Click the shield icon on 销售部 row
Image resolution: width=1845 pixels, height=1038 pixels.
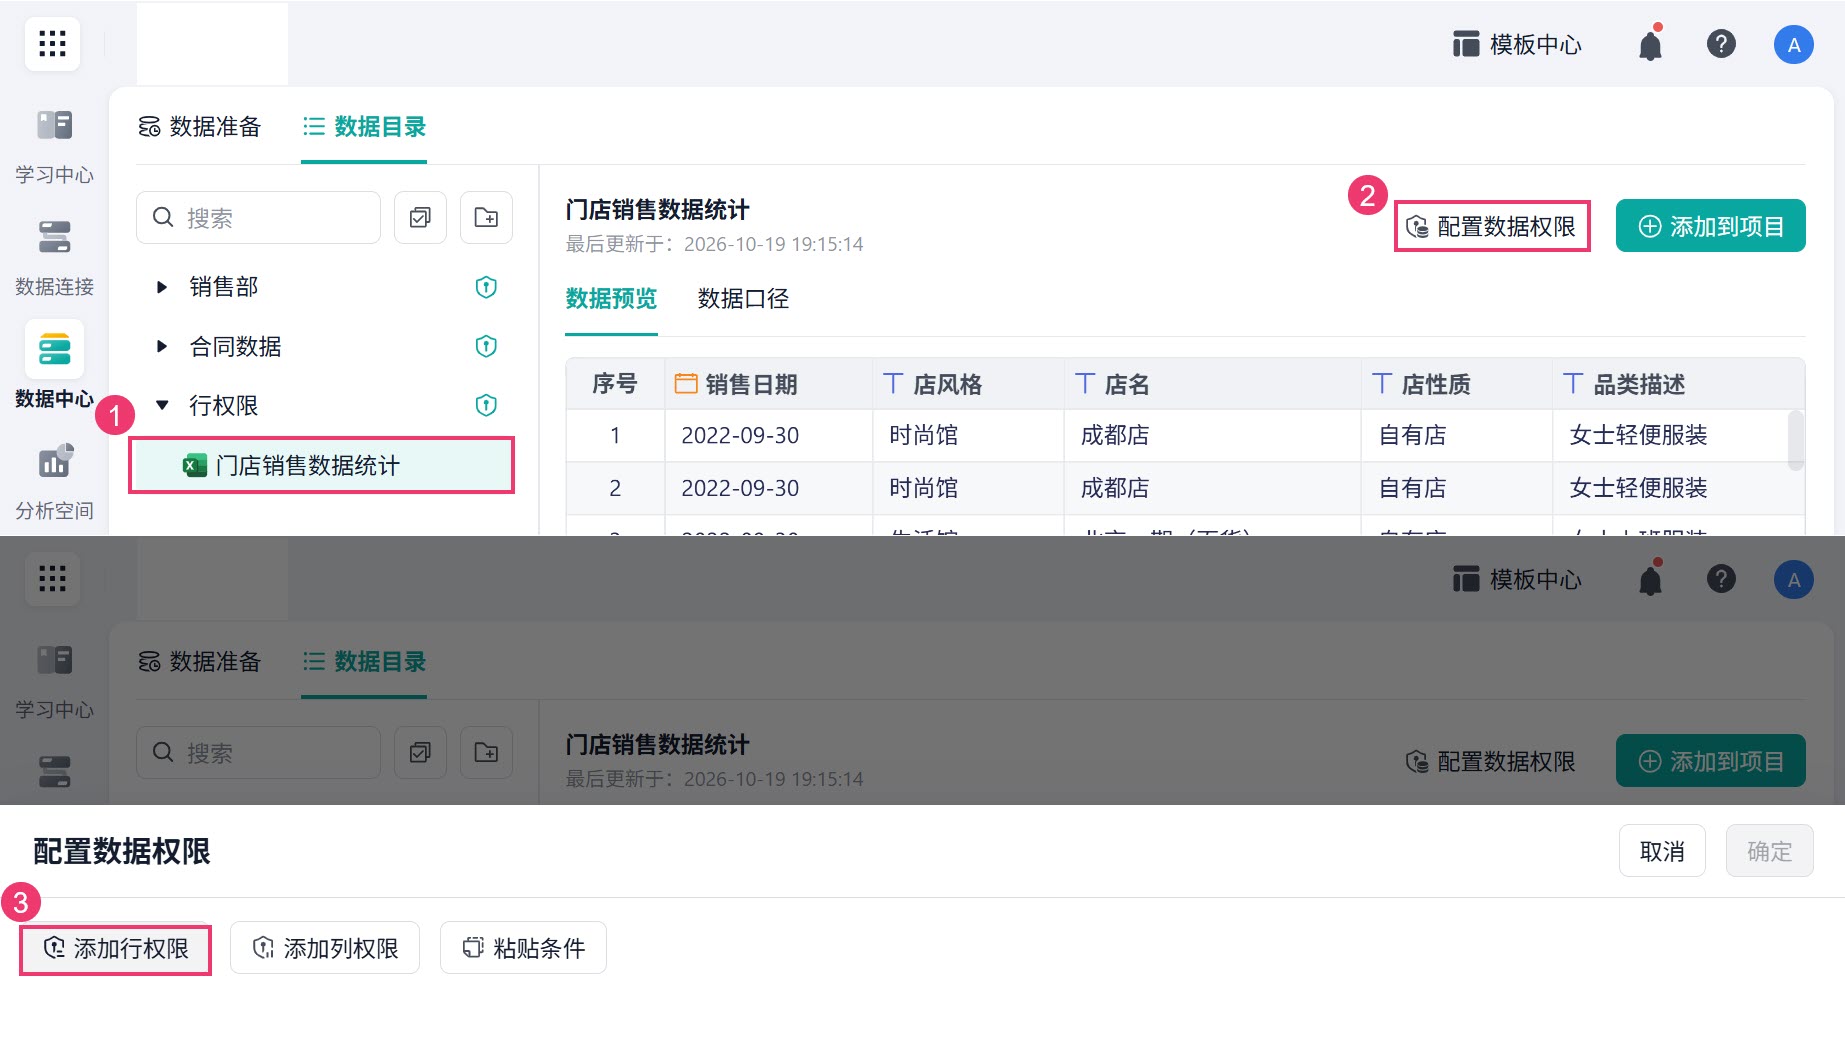point(486,287)
